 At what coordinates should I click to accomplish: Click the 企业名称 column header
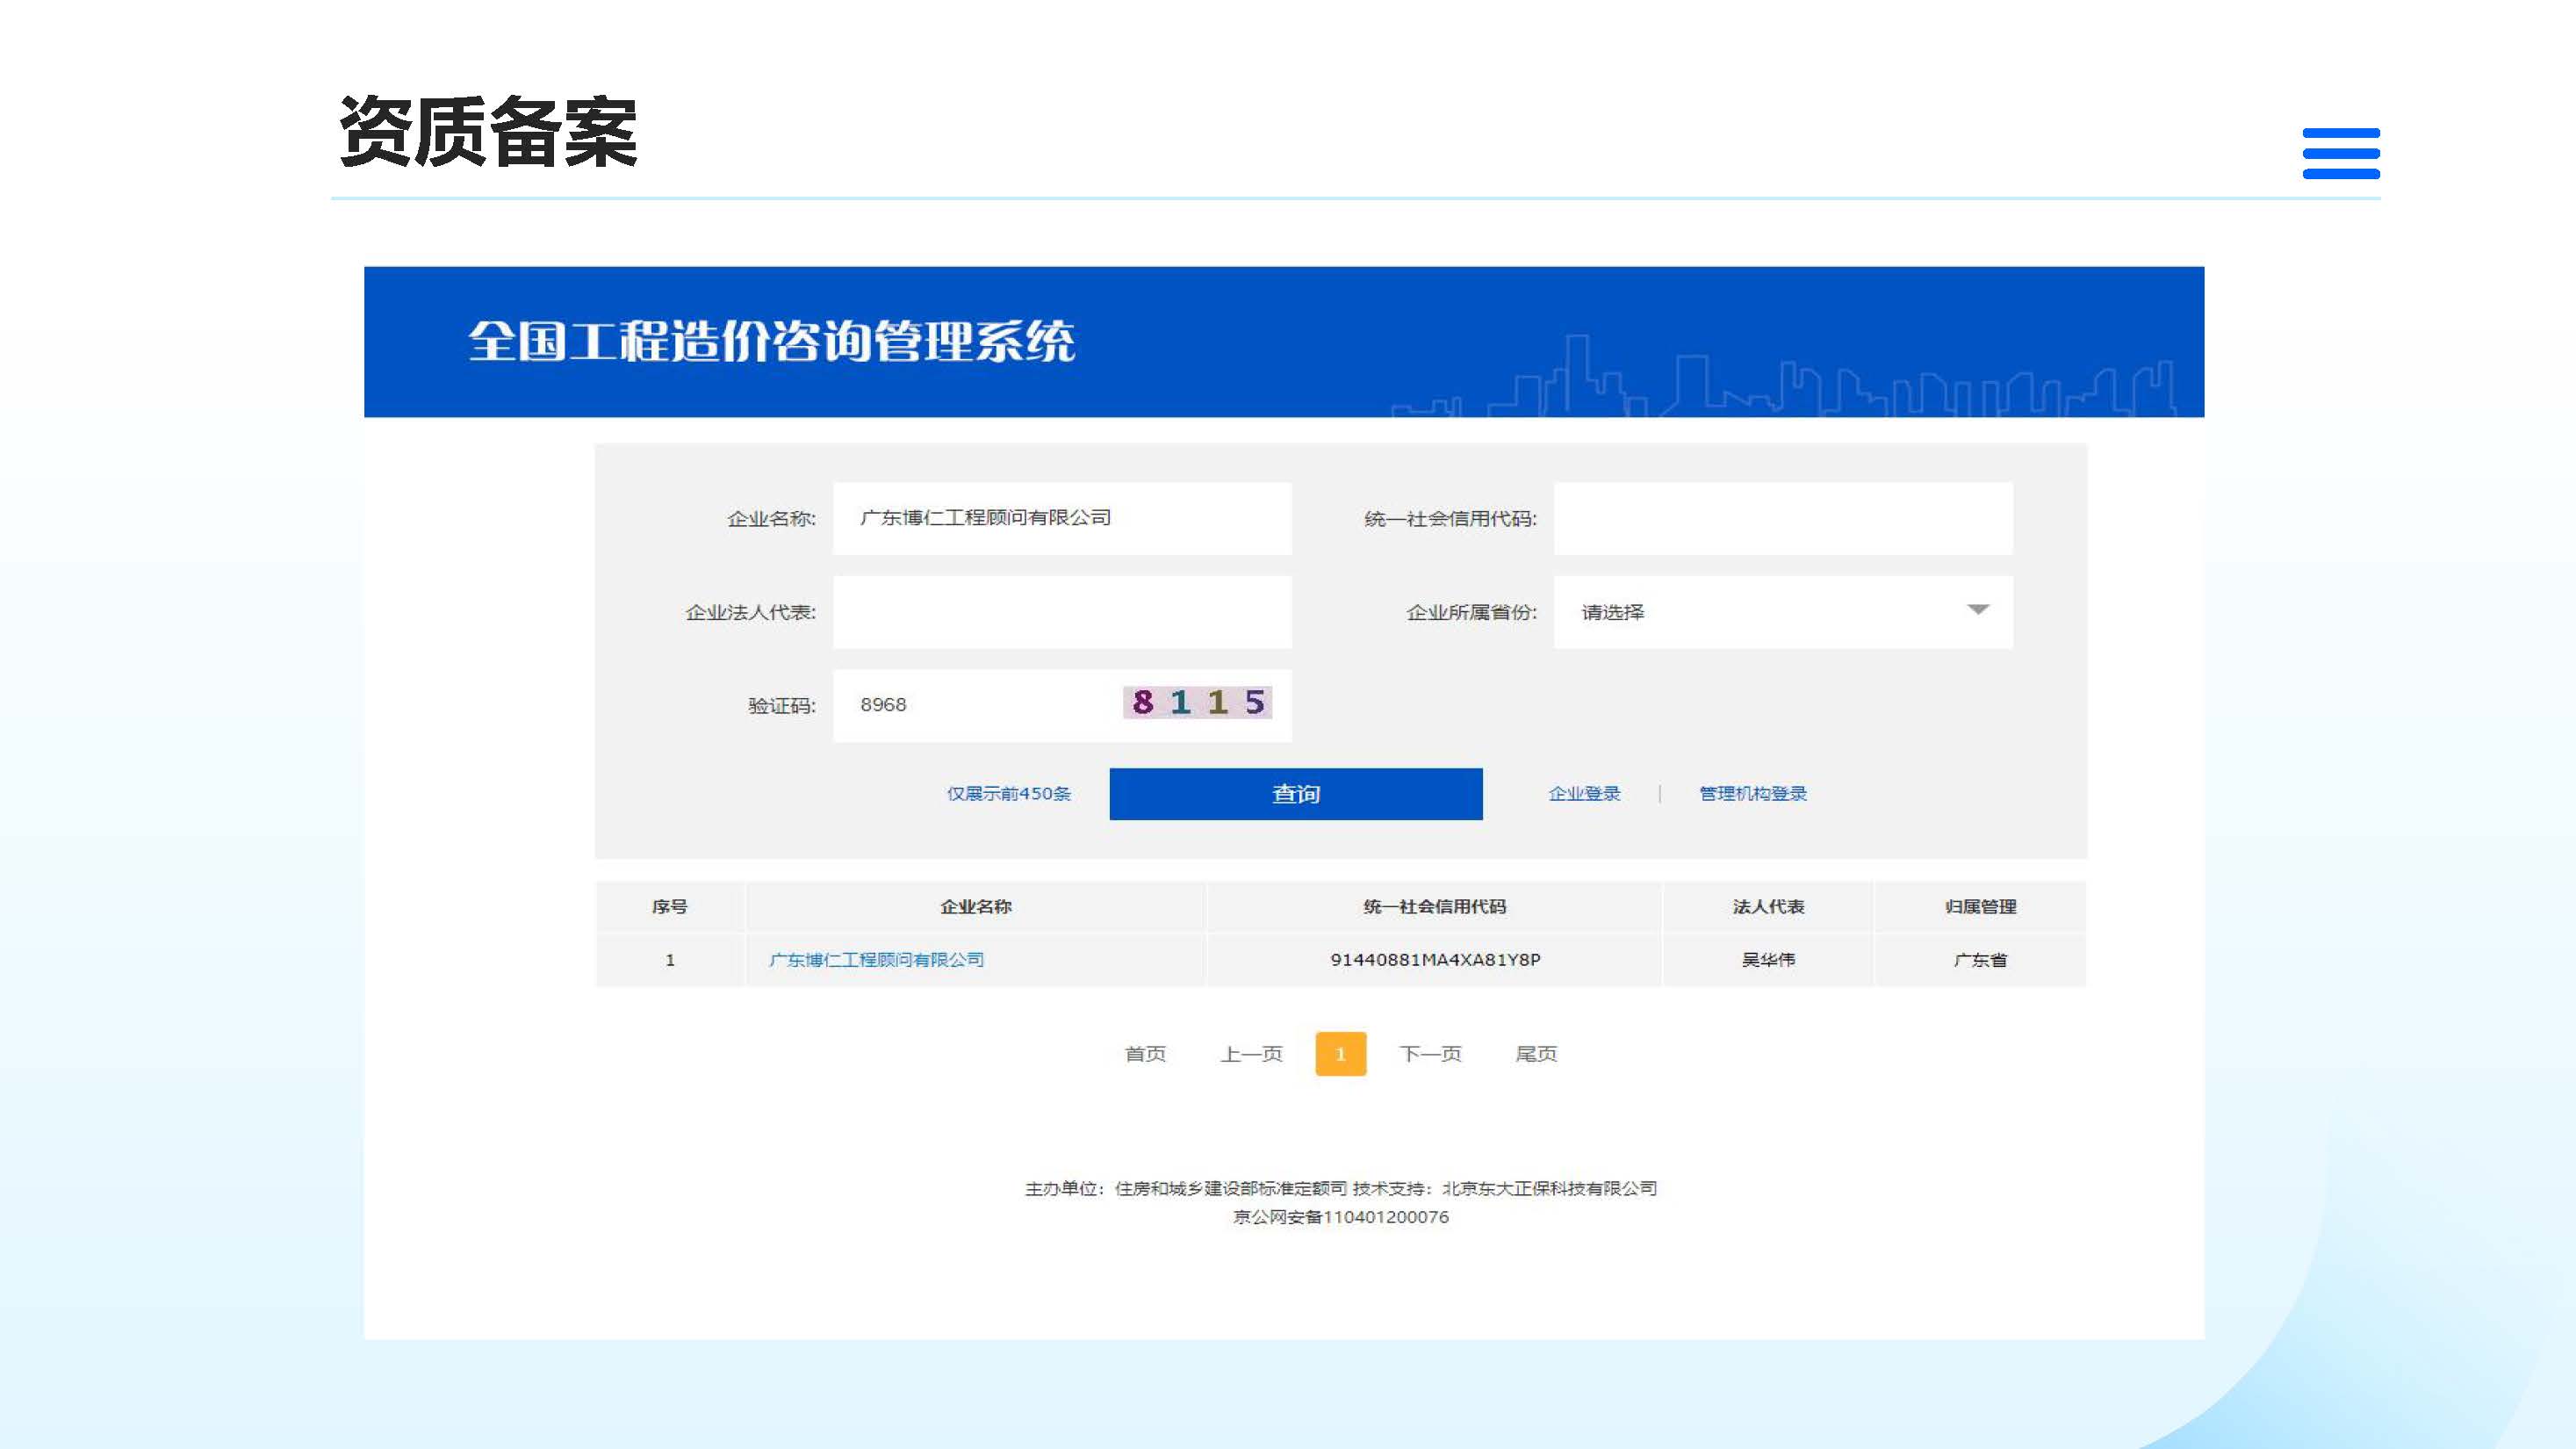pos(976,907)
